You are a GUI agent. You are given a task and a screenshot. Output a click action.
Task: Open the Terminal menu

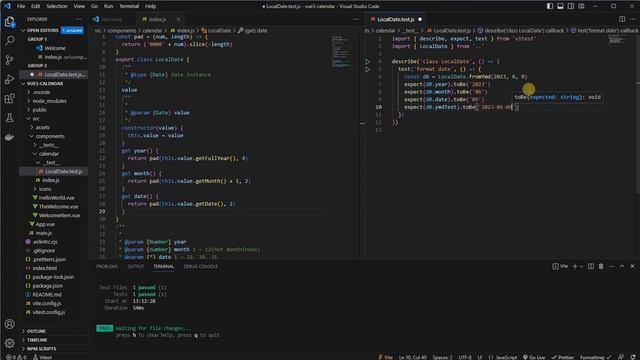129,6
